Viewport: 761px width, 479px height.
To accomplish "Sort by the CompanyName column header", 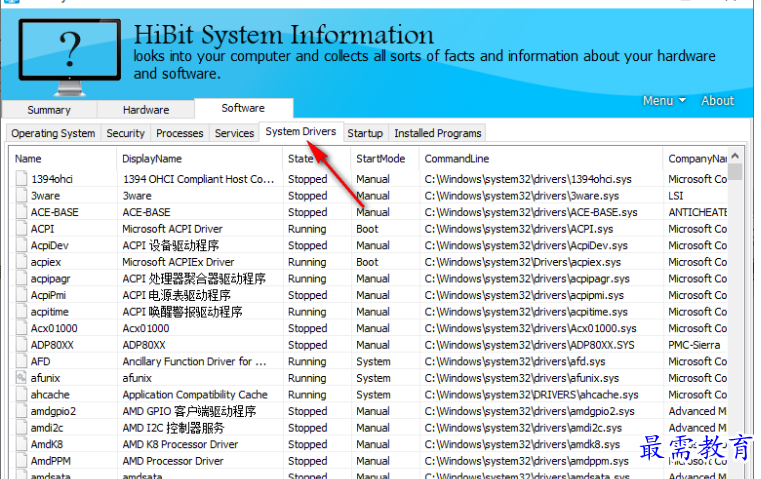I will point(697,159).
